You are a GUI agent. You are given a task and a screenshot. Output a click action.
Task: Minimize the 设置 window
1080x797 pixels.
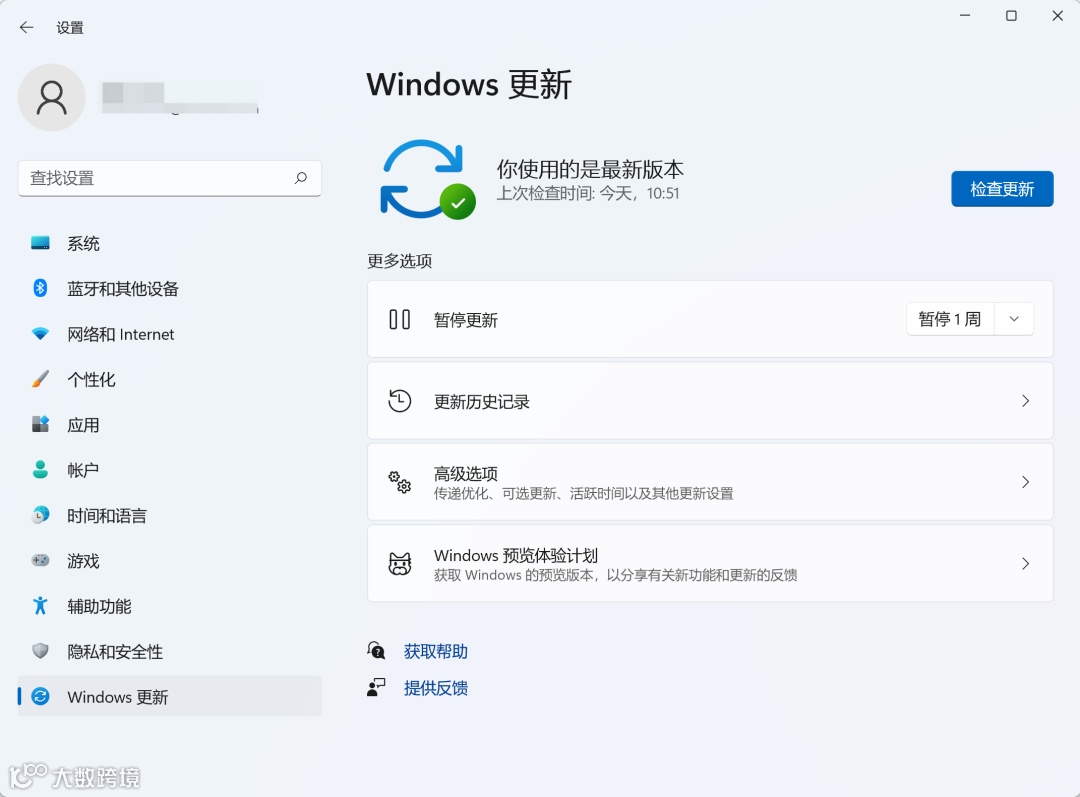tap(965, 15)
